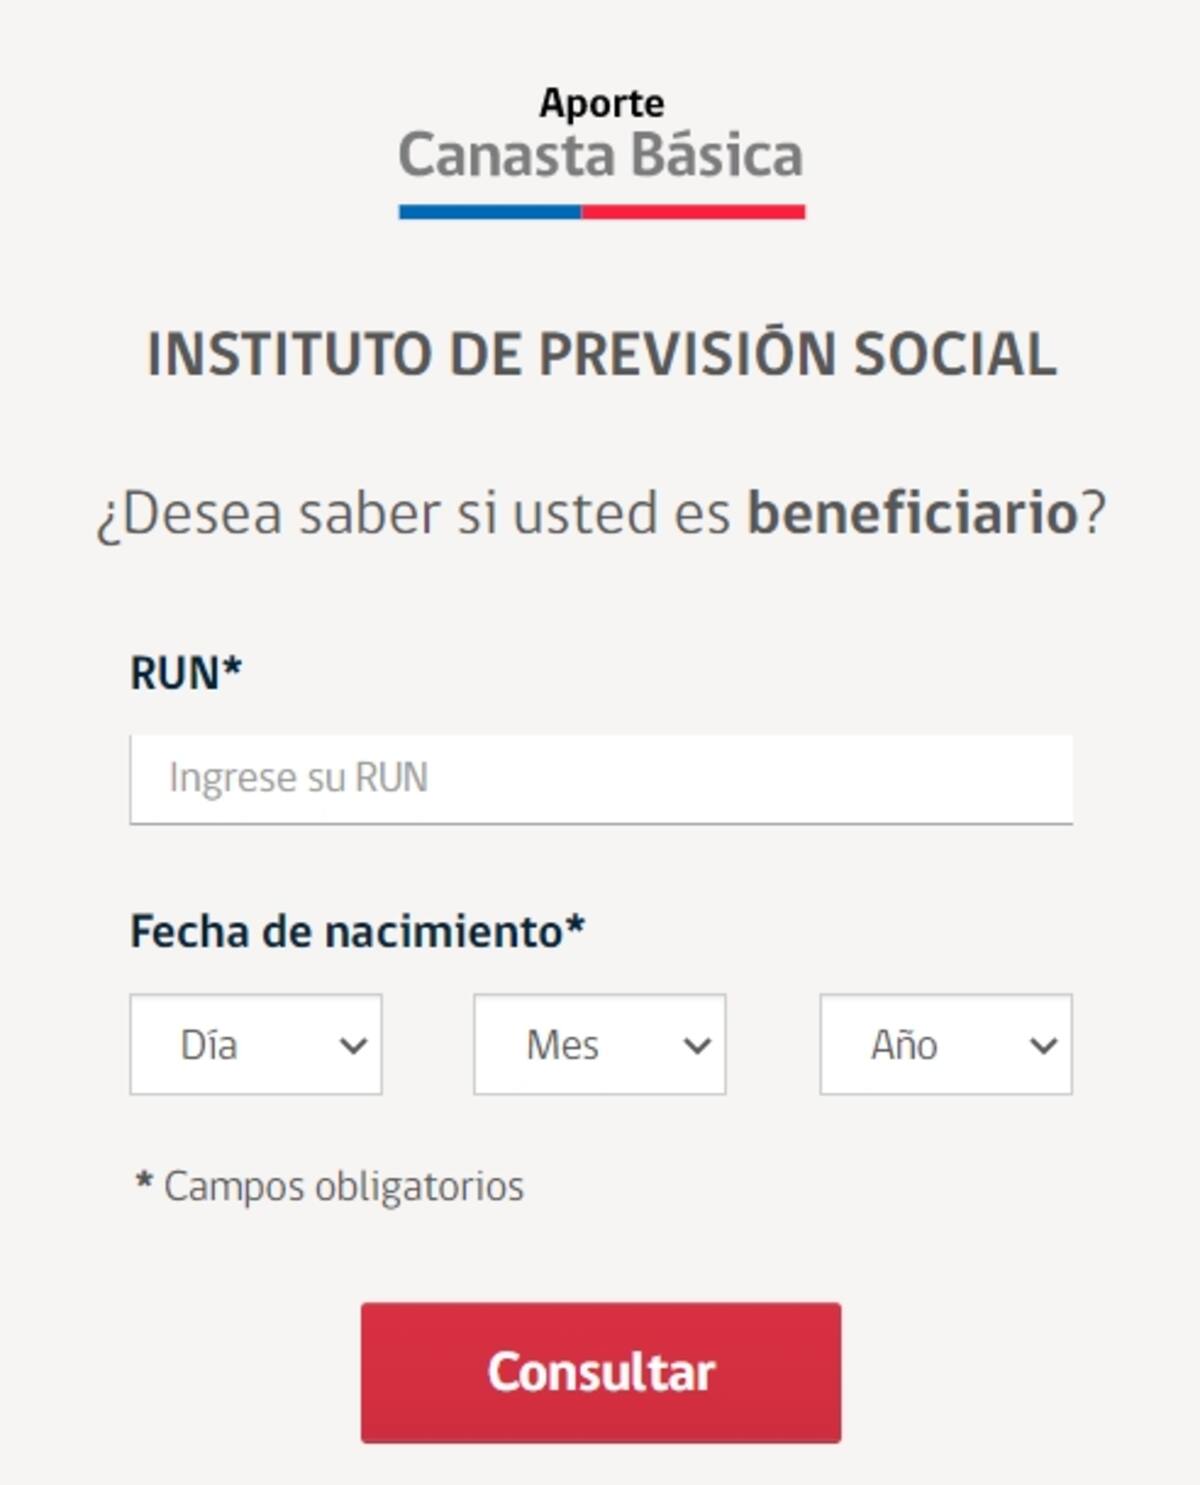Click the "Canasta Básica" gray title text
This screenshot has height=1485, width=1200.
(x=601, y=156)
